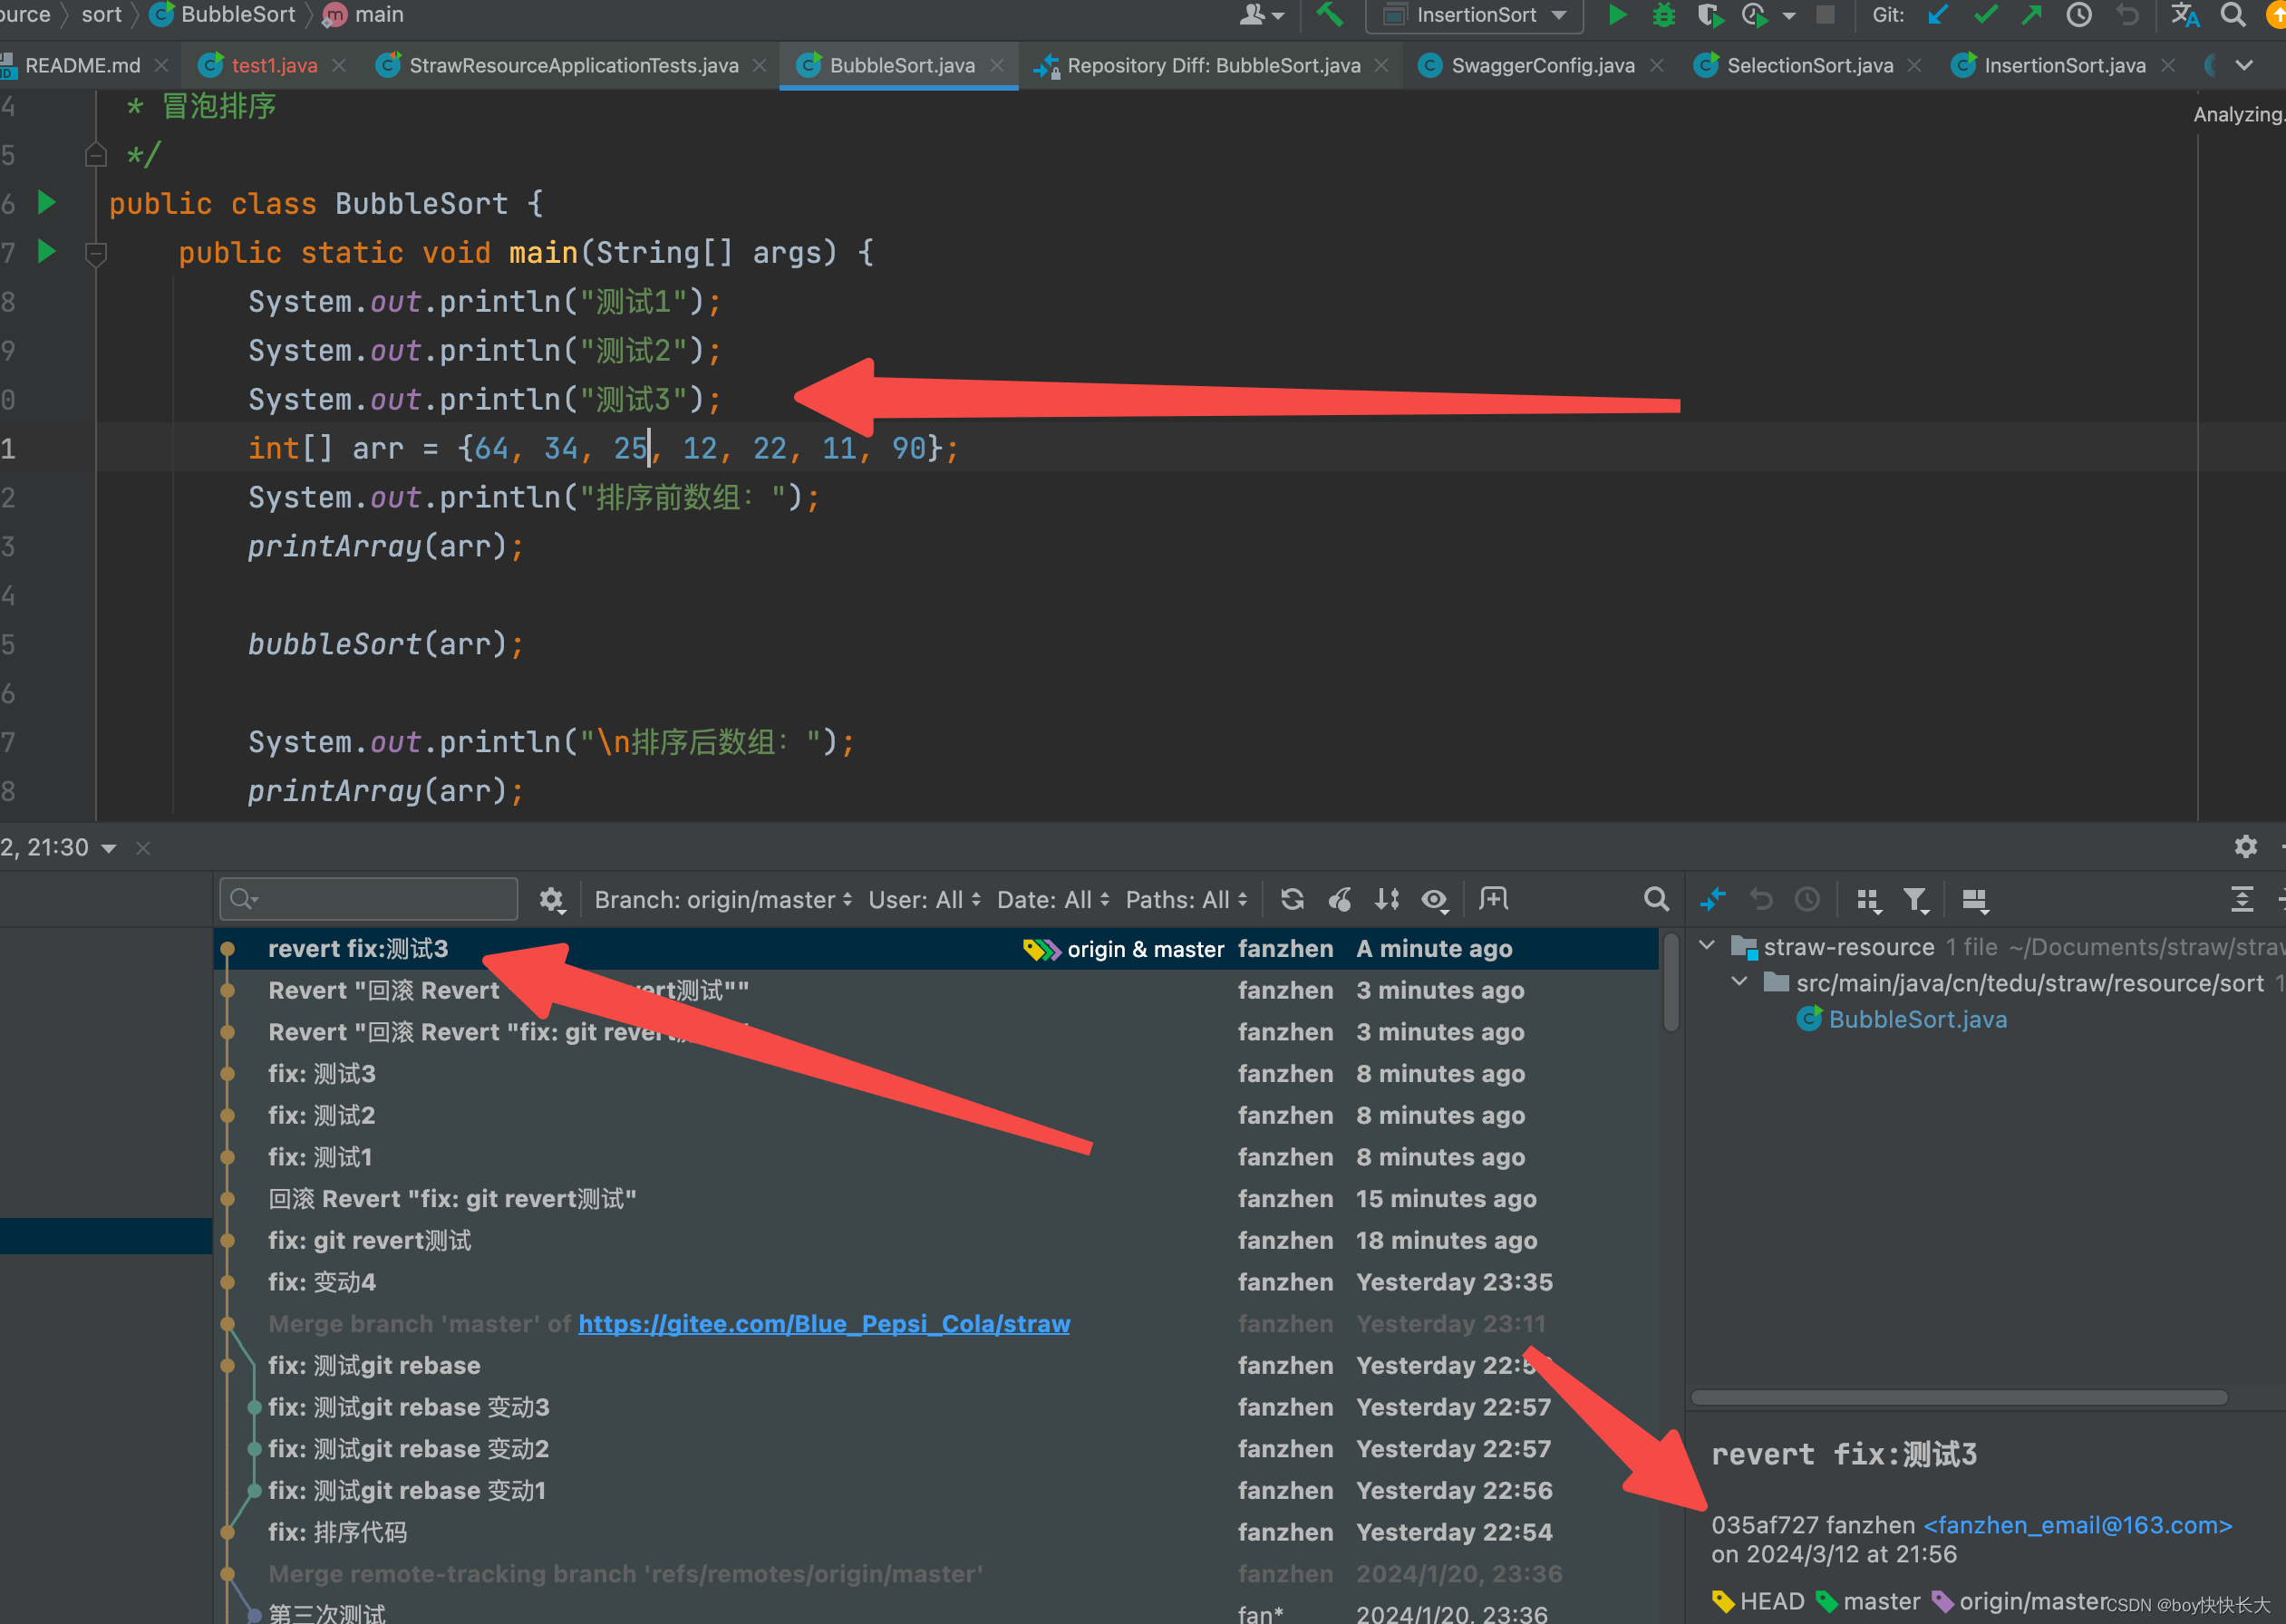Open Search Everywhere magnifier in top toolbar
The width and height of the screenshot is (2286, 1624).
[x=2233, y=15]
